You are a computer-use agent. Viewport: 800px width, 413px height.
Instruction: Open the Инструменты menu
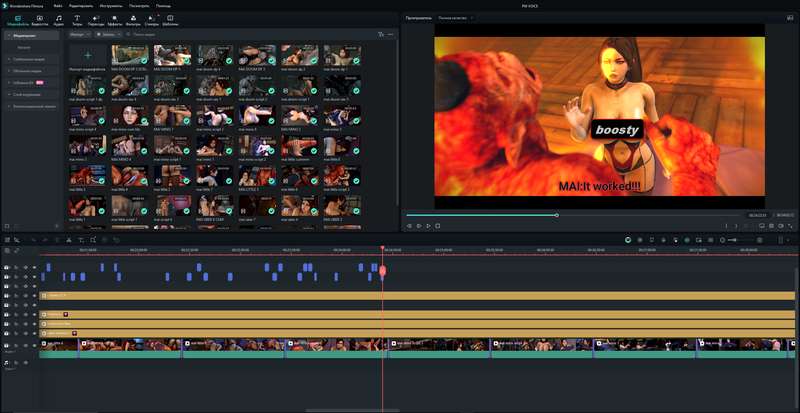pos(111,6)
